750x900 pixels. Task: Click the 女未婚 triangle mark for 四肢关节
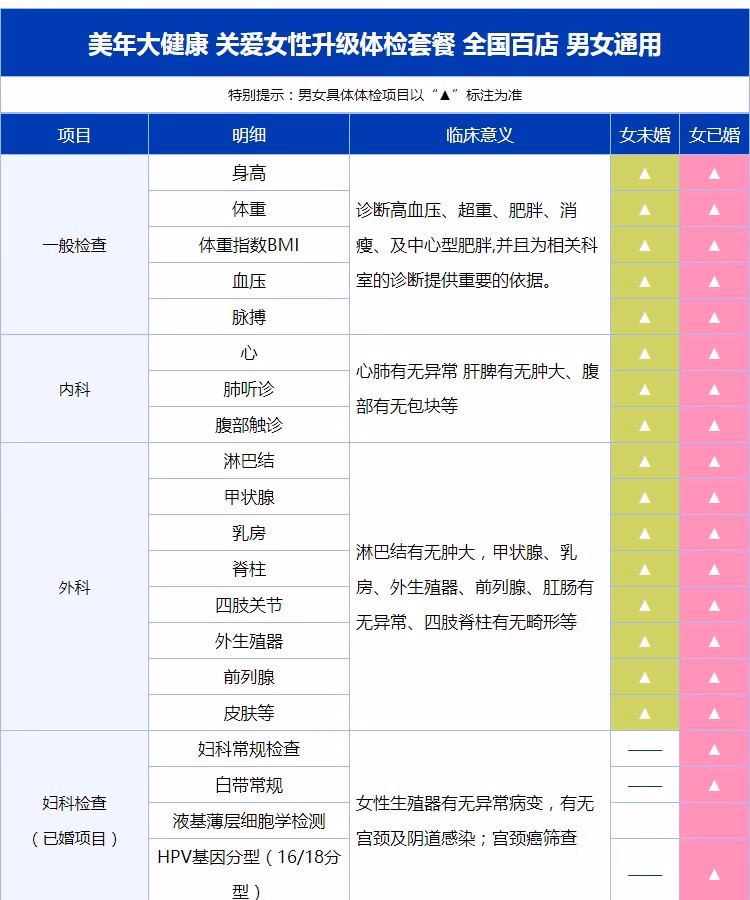click(x=644, y=606)
